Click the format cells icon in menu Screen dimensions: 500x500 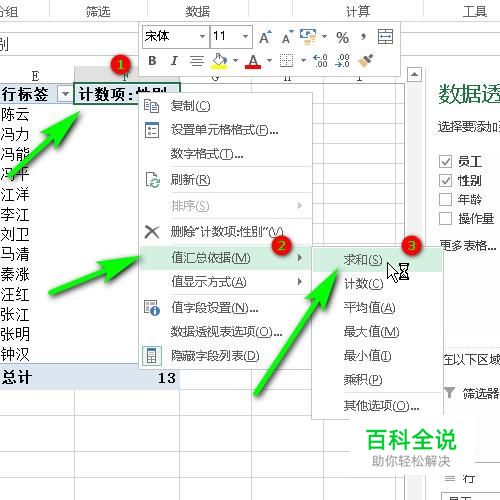pyautogui.click(x=152, y=130)
